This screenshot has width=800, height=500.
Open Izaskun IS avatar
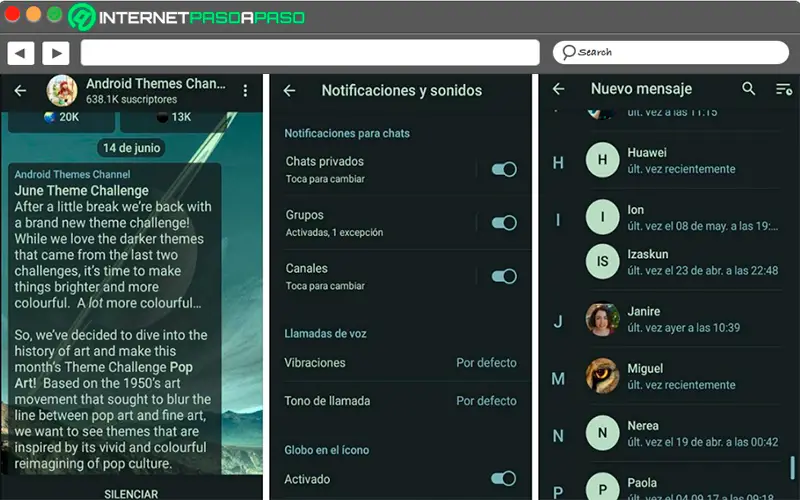coord(603,261)
